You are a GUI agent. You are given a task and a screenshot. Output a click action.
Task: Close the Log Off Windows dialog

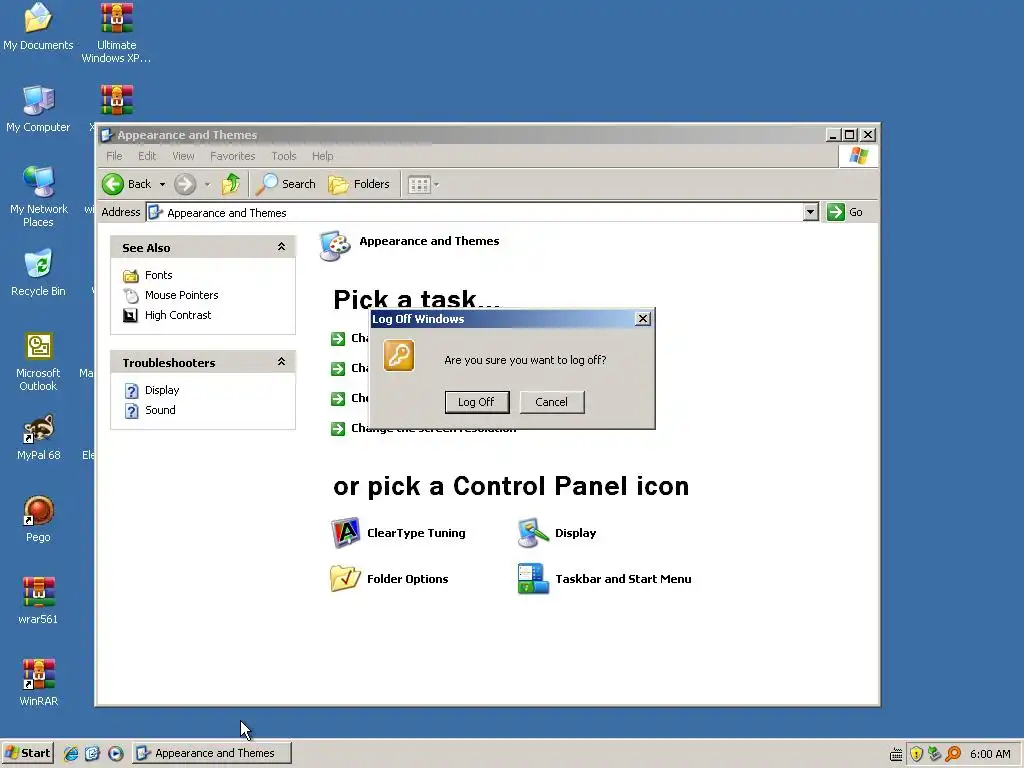click(x=643, y=319)
